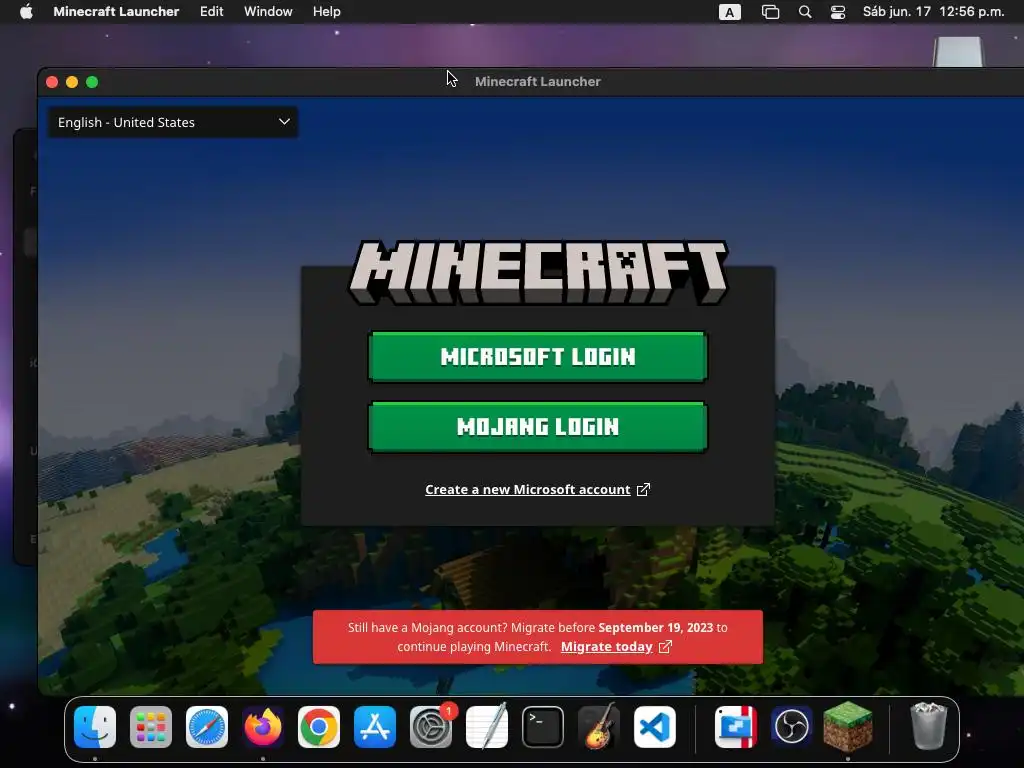The height and width of the screenshot is (768, 1024).
Task: Open TextEdit from the Dock
Action: [487, 727]
